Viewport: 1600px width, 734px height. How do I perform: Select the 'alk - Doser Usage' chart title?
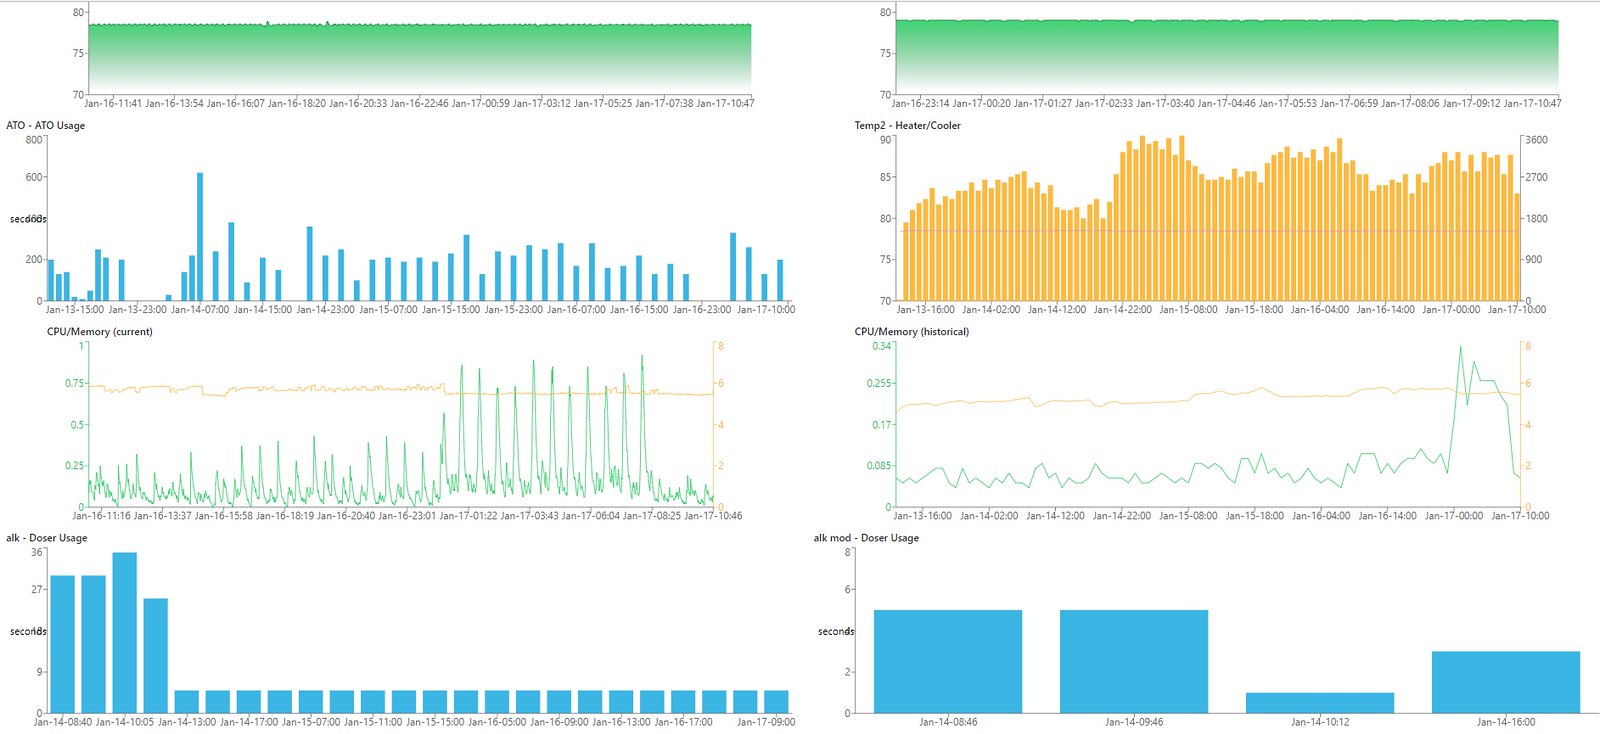coord(47,538)
